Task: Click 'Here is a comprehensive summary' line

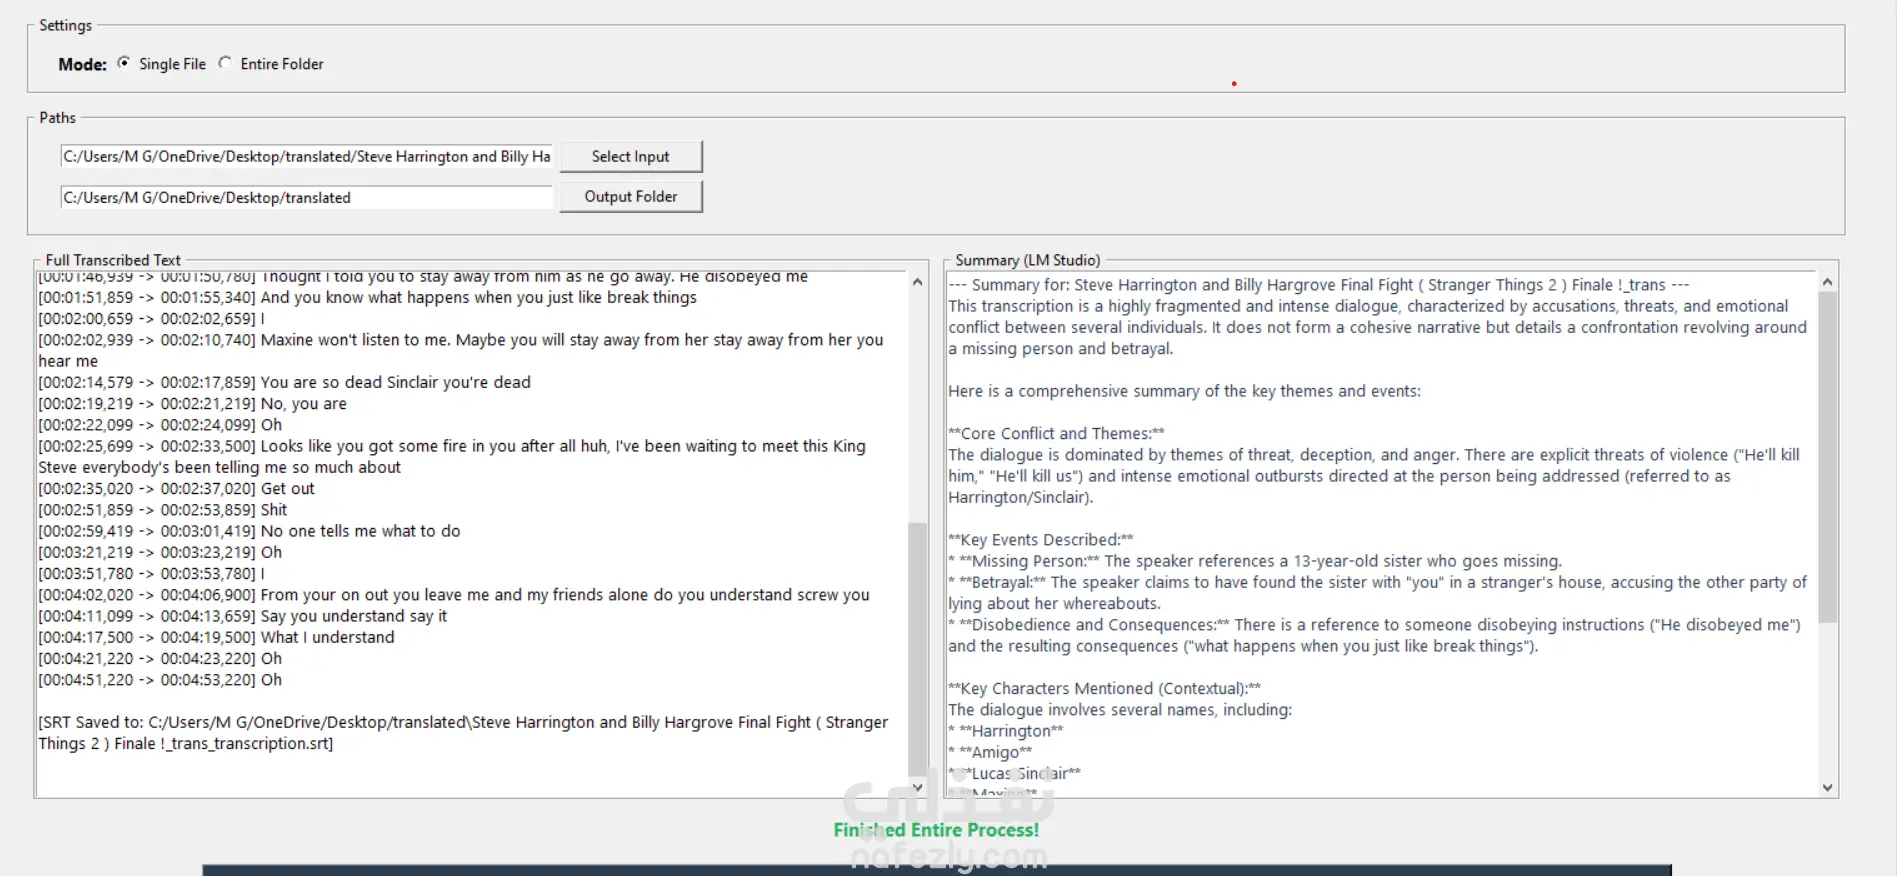Action: 1184,391
